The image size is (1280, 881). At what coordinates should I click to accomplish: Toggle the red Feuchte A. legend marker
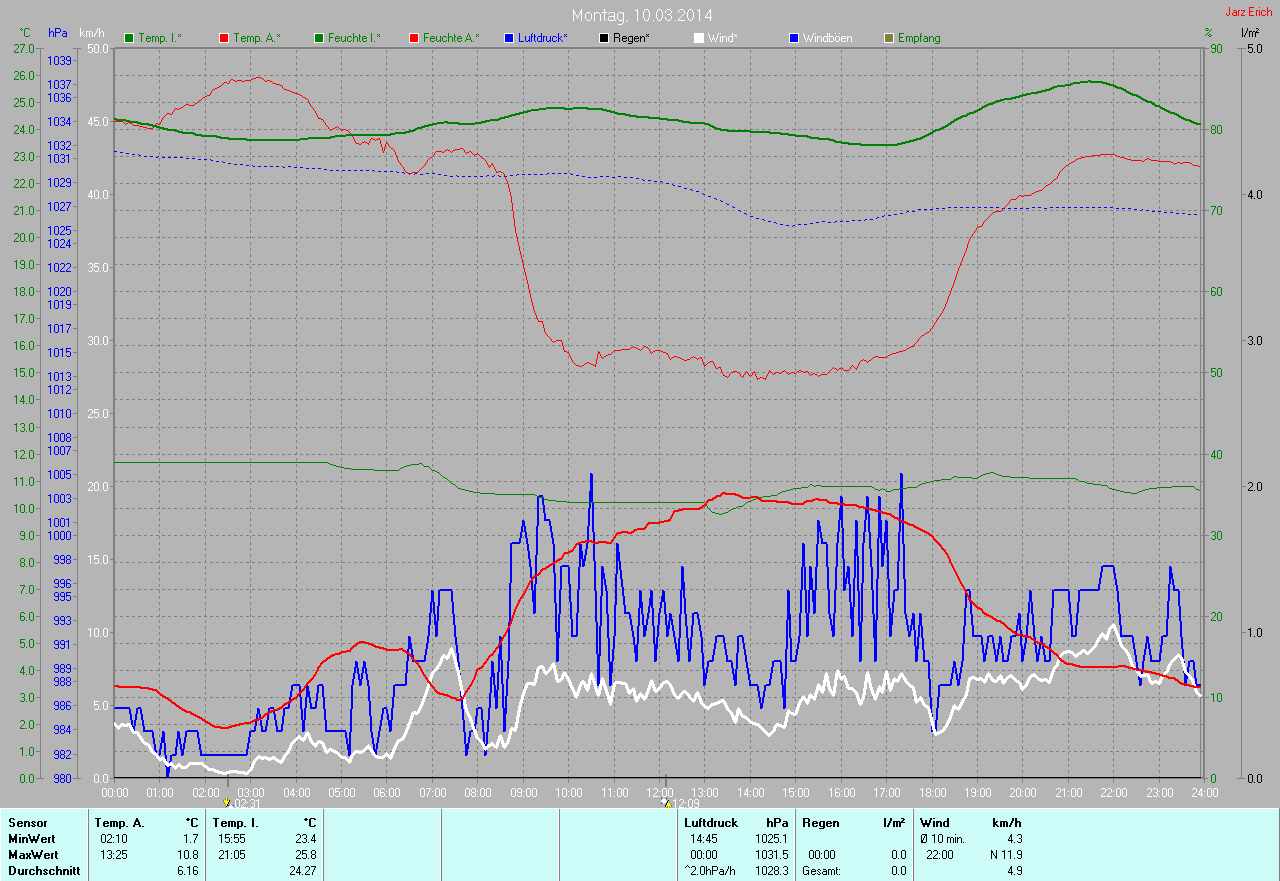click(x=413, y=38)
